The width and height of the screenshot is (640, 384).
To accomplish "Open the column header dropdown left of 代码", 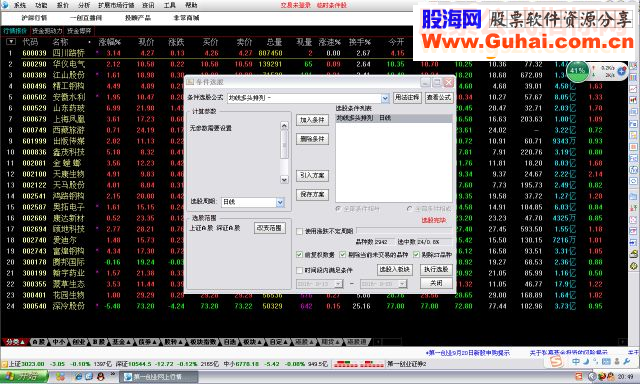I will 11,42.
